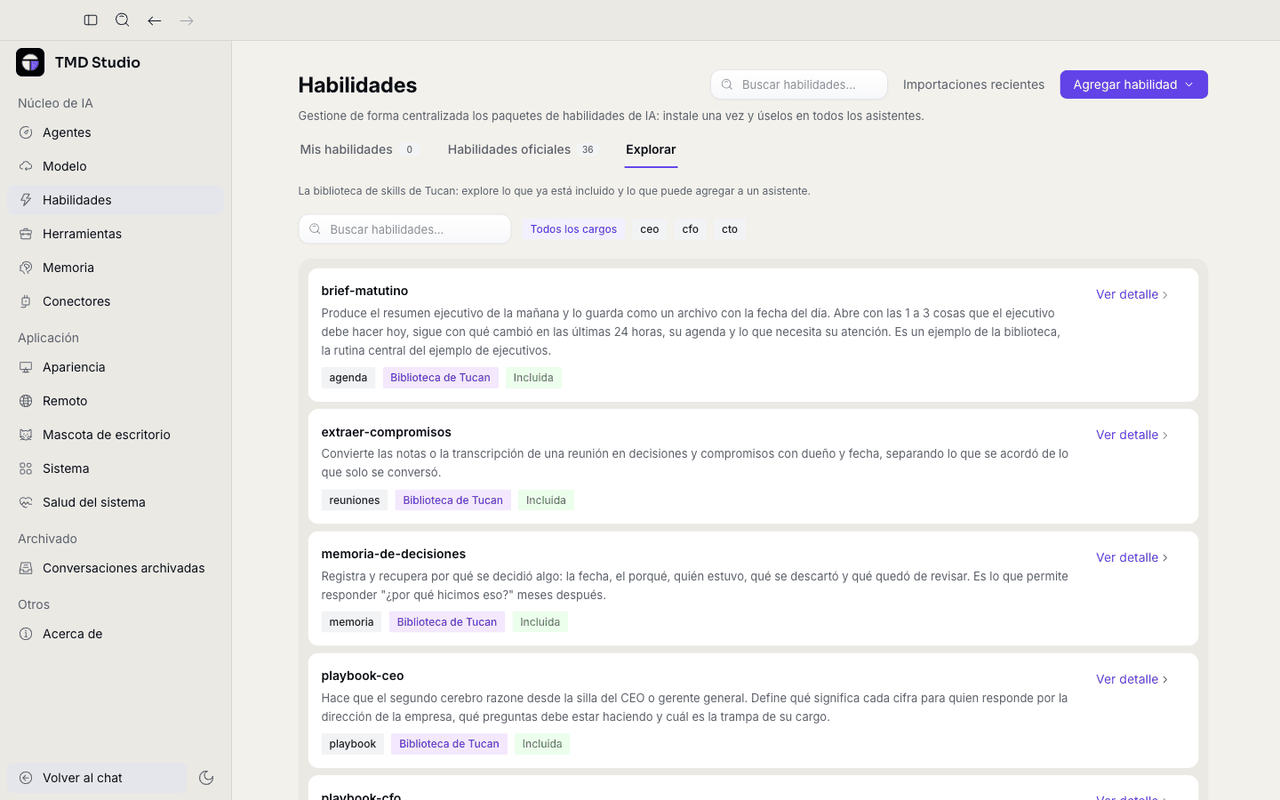View detail of extraer-compromisos
Viewport: 1280px width, 800px height.
(x=1132, y=435)
